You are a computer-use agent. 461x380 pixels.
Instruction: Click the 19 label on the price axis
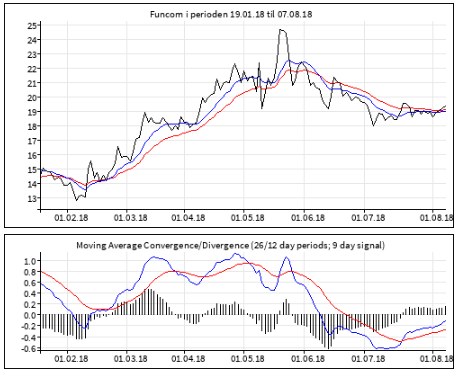(32, 112)
